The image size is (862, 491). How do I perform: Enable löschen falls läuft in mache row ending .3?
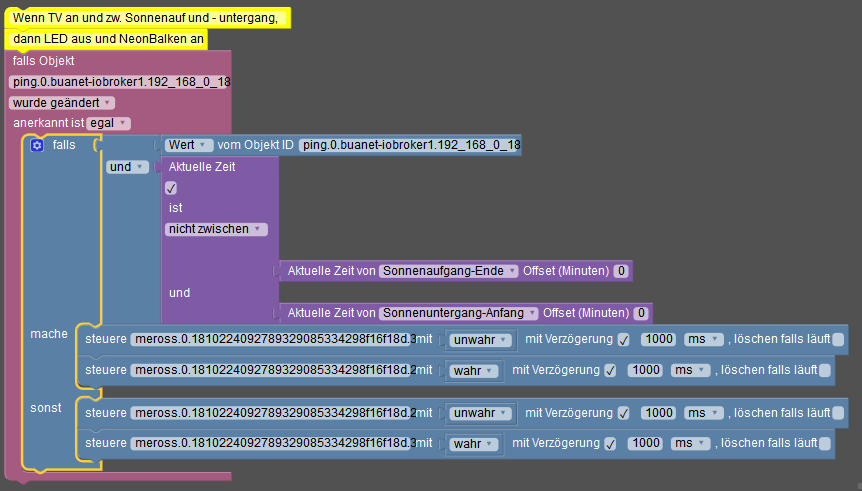coord(838,339)
